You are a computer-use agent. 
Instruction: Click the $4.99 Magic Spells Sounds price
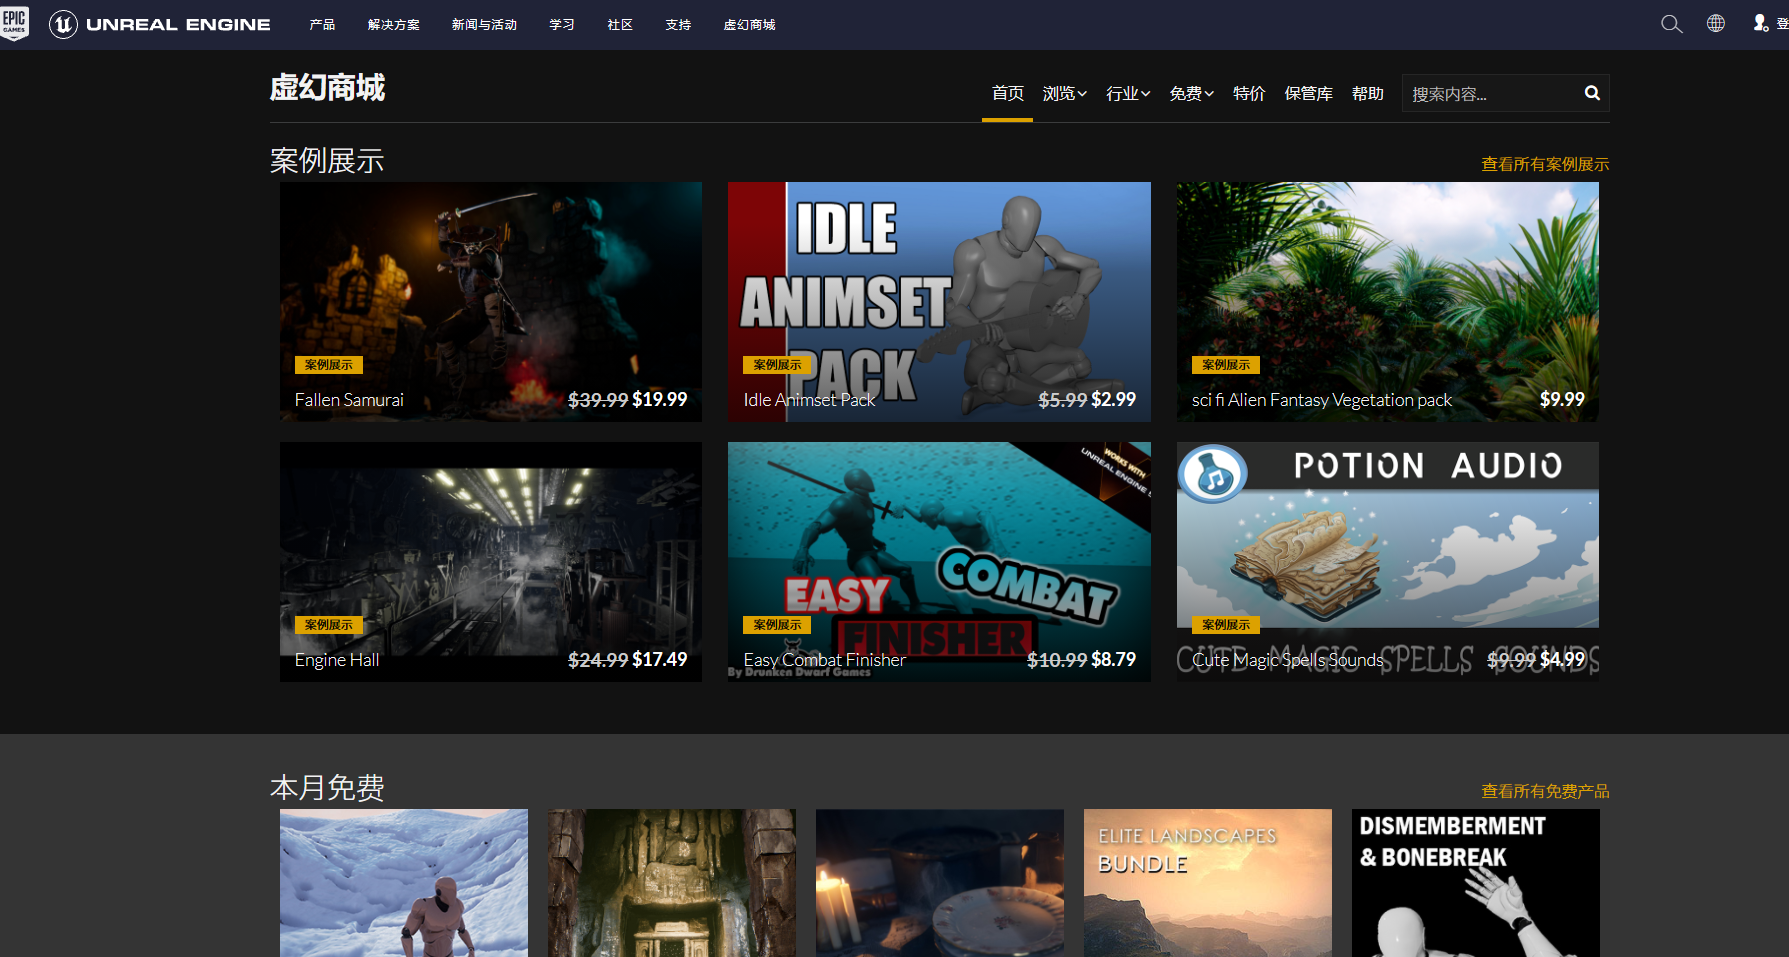pos(1562,659)
